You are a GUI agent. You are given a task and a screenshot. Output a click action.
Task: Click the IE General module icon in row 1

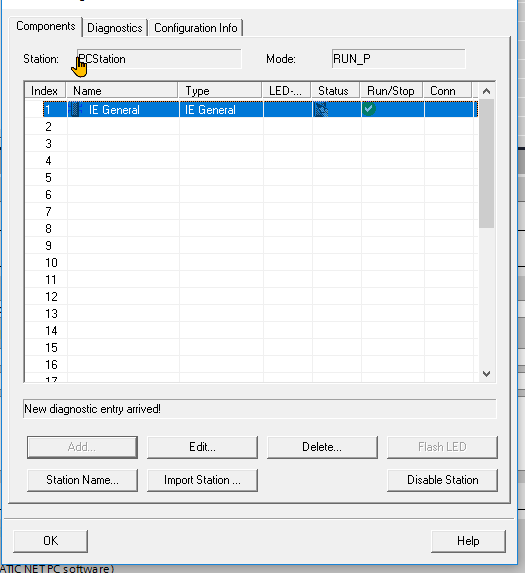click(x=75, y=109)
